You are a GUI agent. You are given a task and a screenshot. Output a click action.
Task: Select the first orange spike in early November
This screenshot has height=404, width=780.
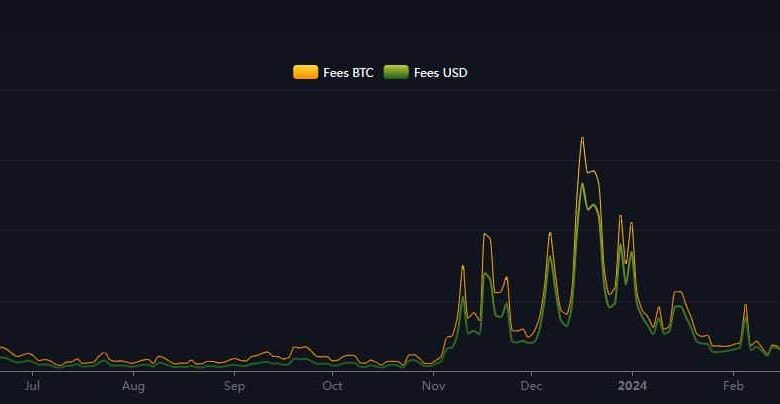[463, 266]
